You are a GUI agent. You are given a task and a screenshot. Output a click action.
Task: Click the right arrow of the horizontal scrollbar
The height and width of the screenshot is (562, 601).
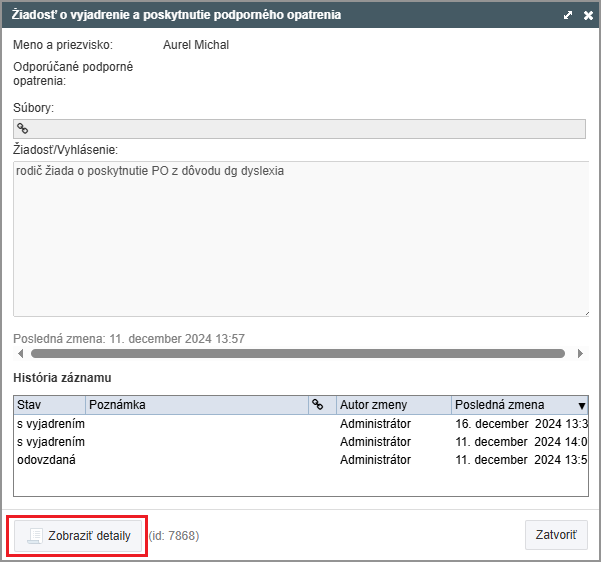click(x=578, y=353)
